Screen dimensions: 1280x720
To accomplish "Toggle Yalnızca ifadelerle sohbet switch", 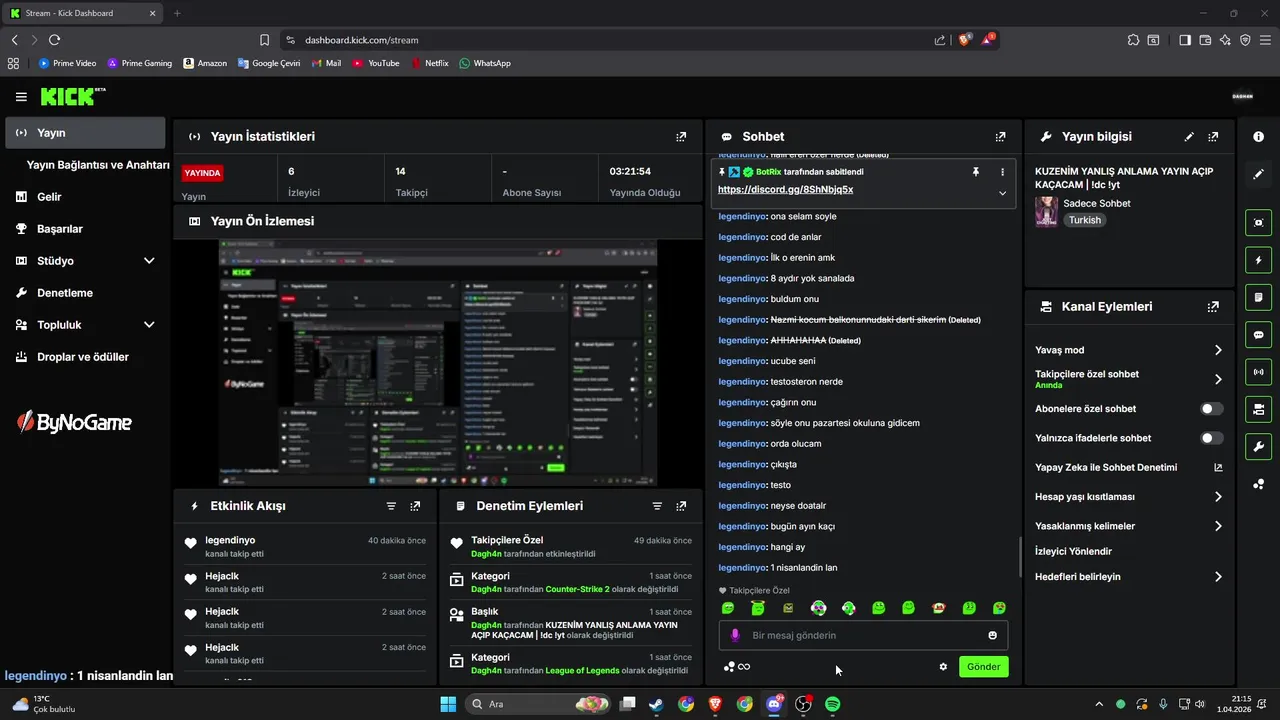I will (x=1211, y=438).
